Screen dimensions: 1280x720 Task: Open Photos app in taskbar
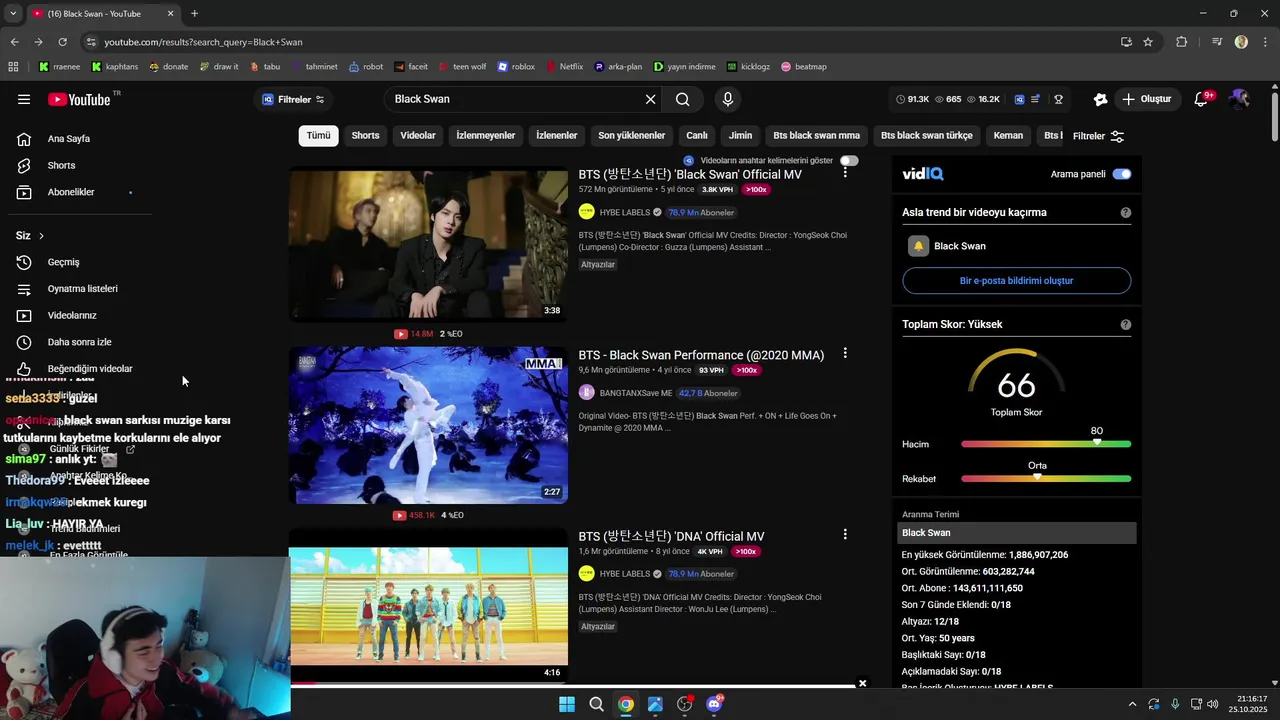655,704
